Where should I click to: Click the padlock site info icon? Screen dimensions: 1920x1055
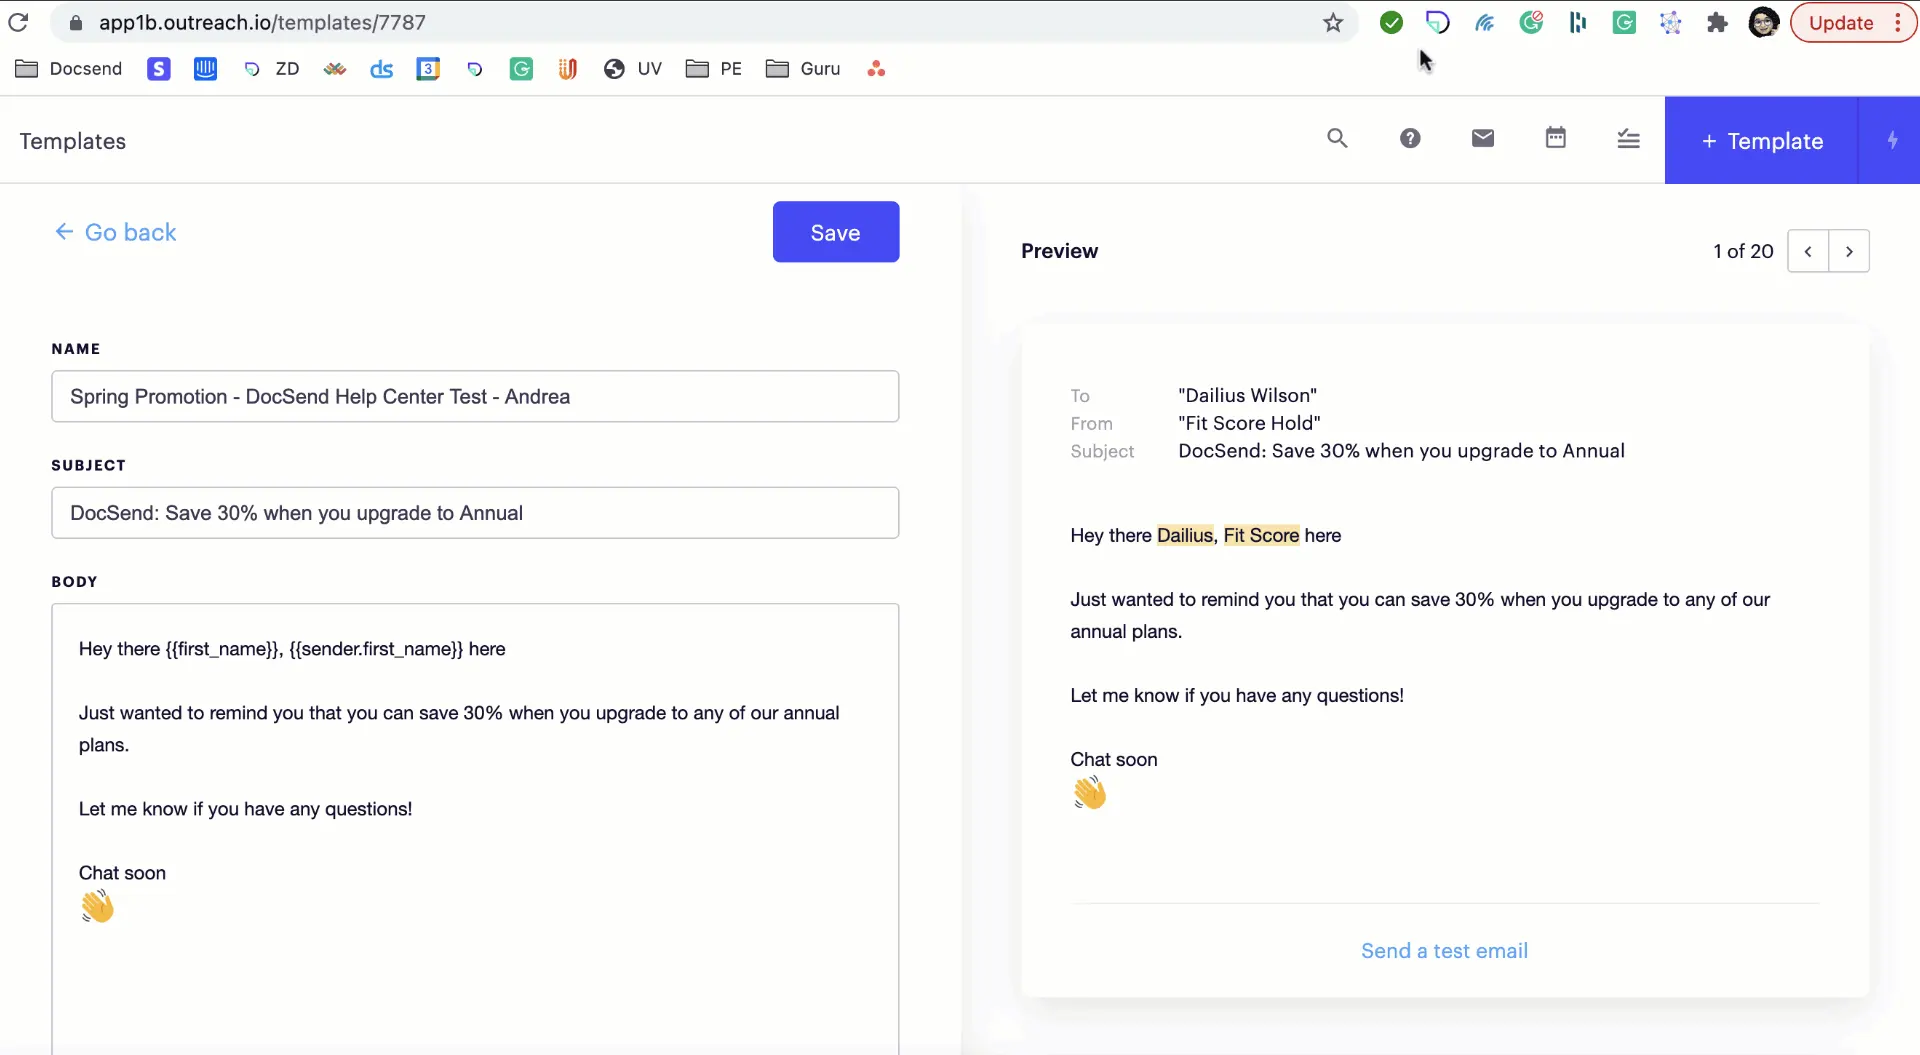coord(75,22)
